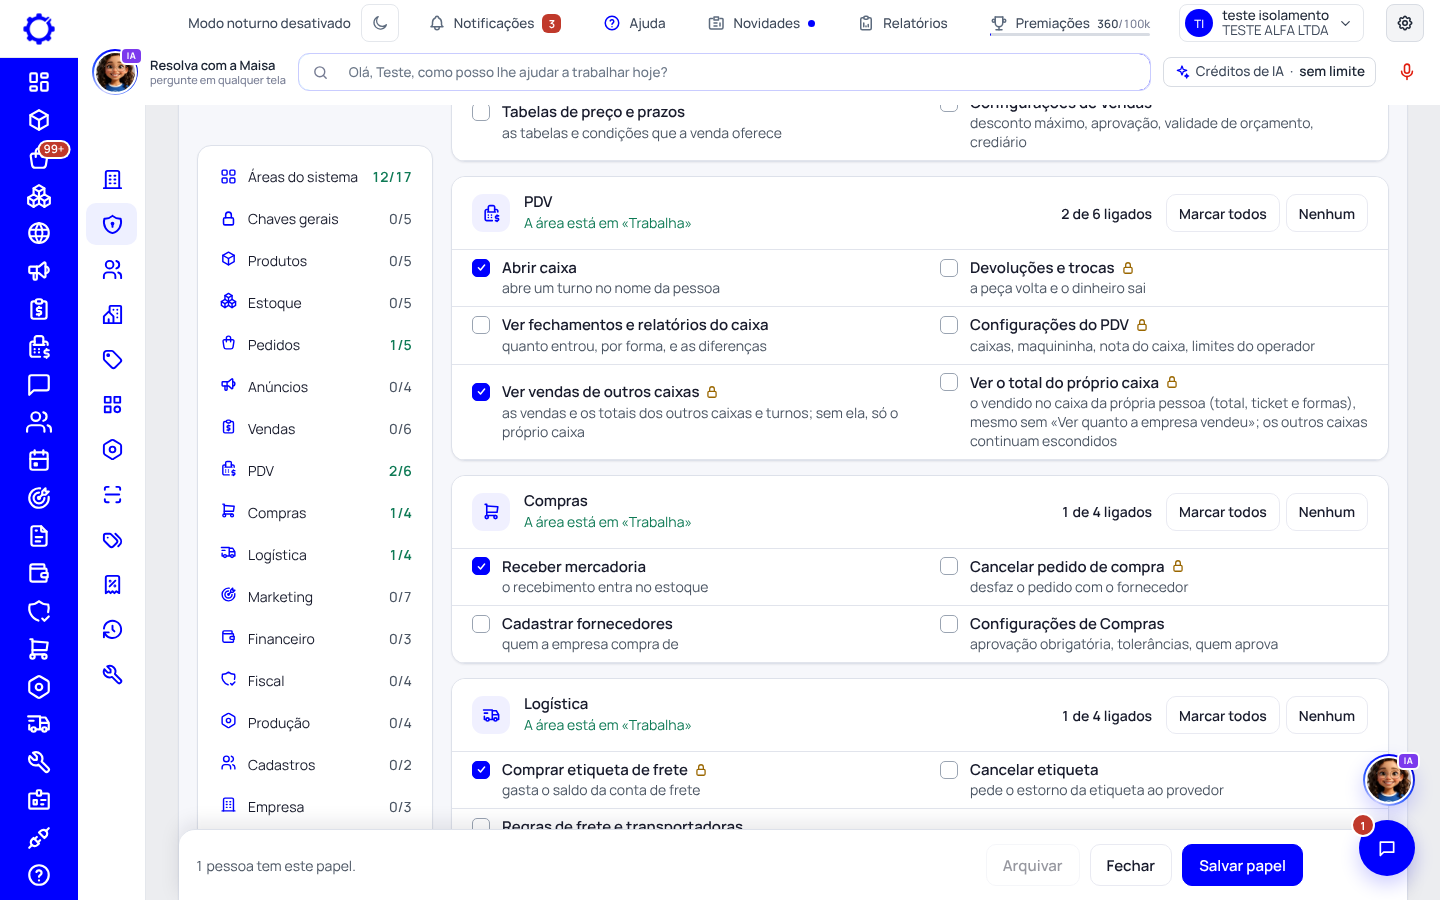The image size is (1440, 900).
Task: Expand the teste isolamento account dropdown
Action: [x=1272, y=23]
